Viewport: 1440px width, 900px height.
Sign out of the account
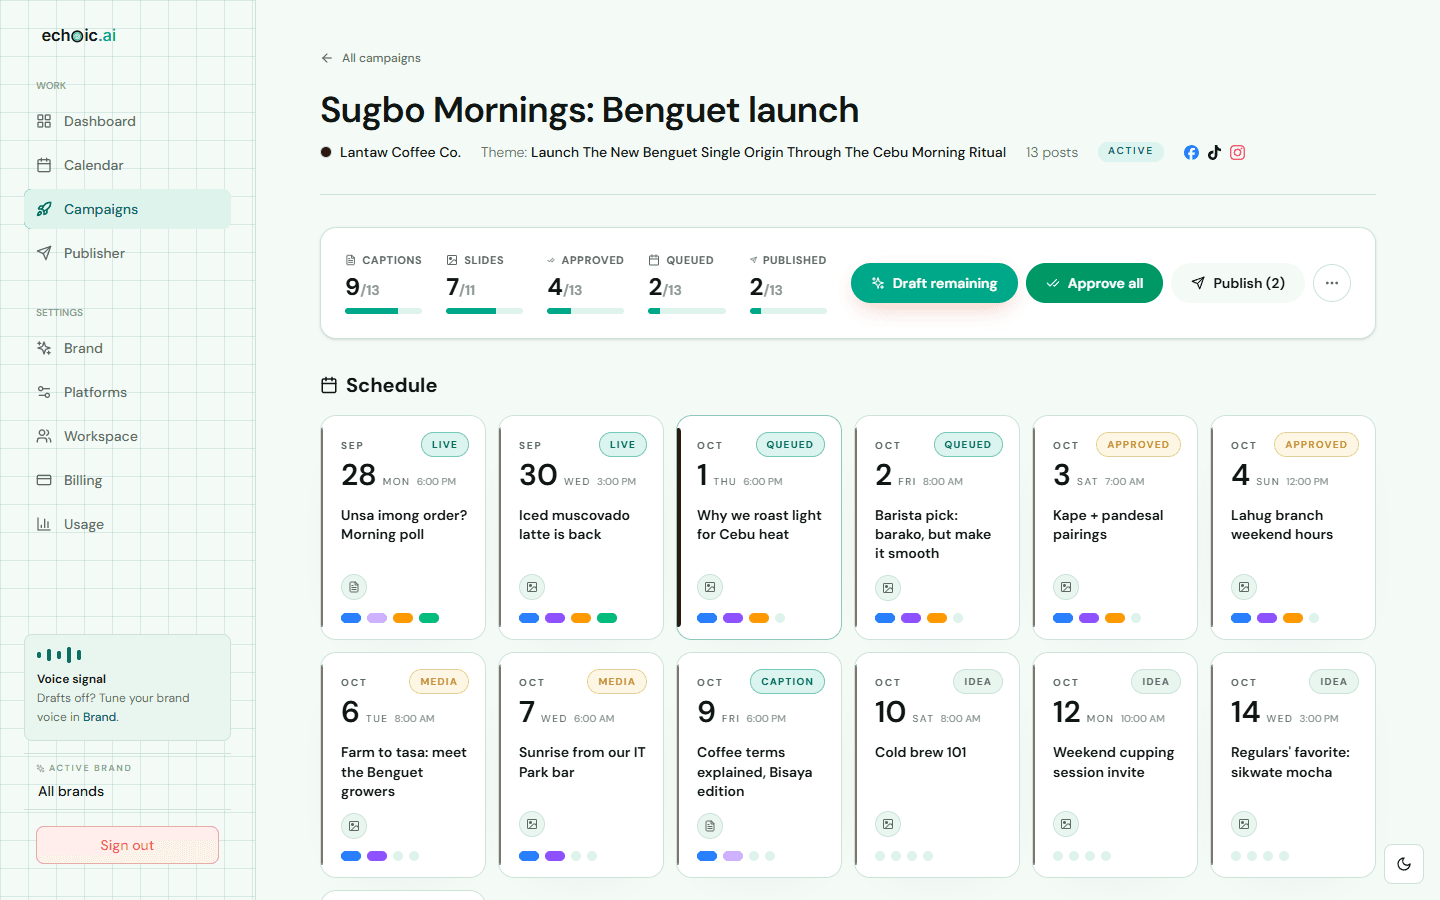pyautogui.click(x=128, y=845)
